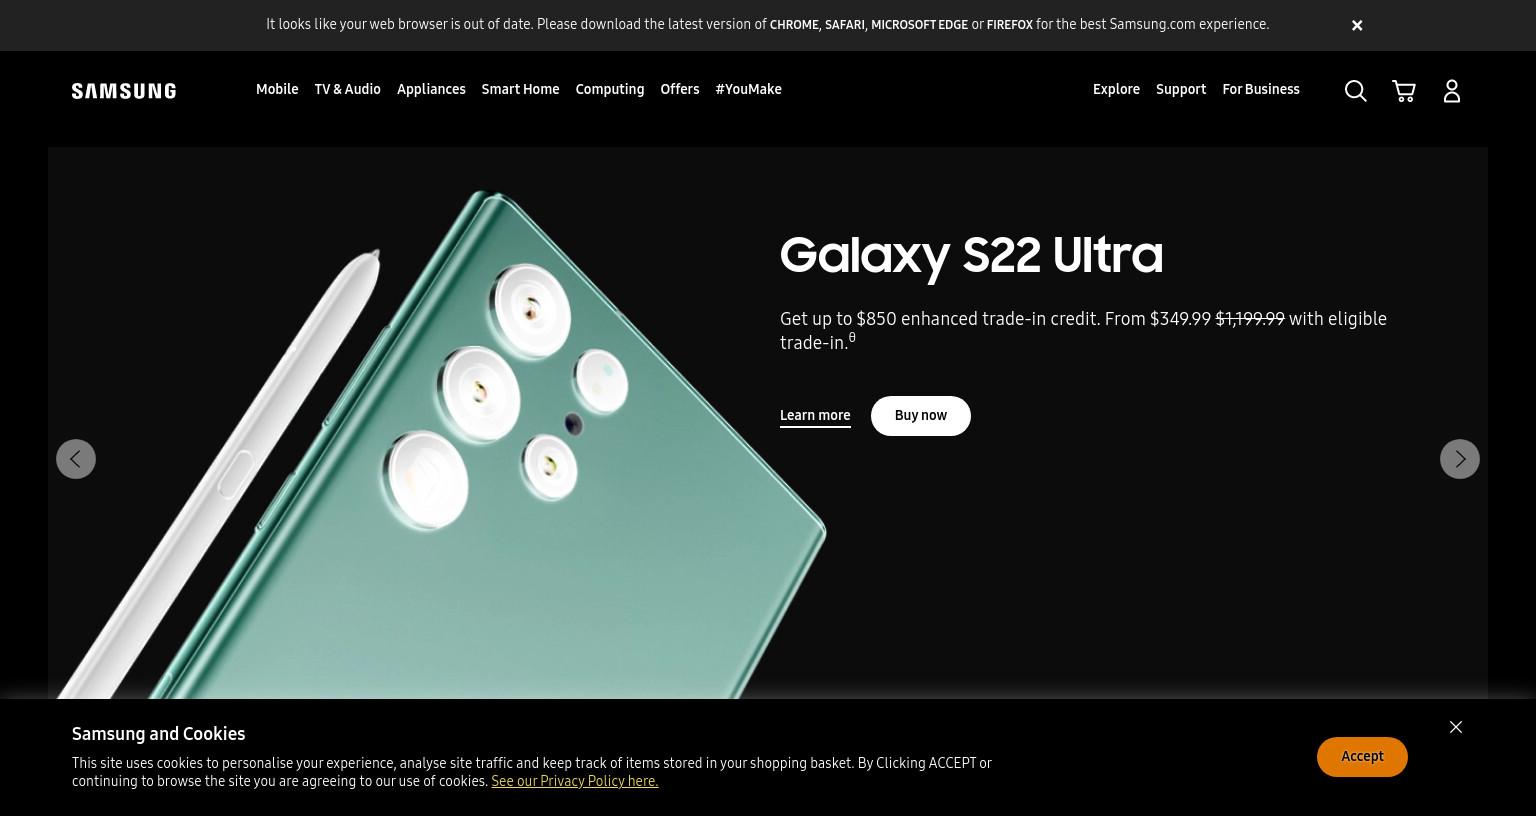This screenshot has height=816, width=1536.
Task: Dismiss the outdated browser notice
Action: [x=1357, y=25]
